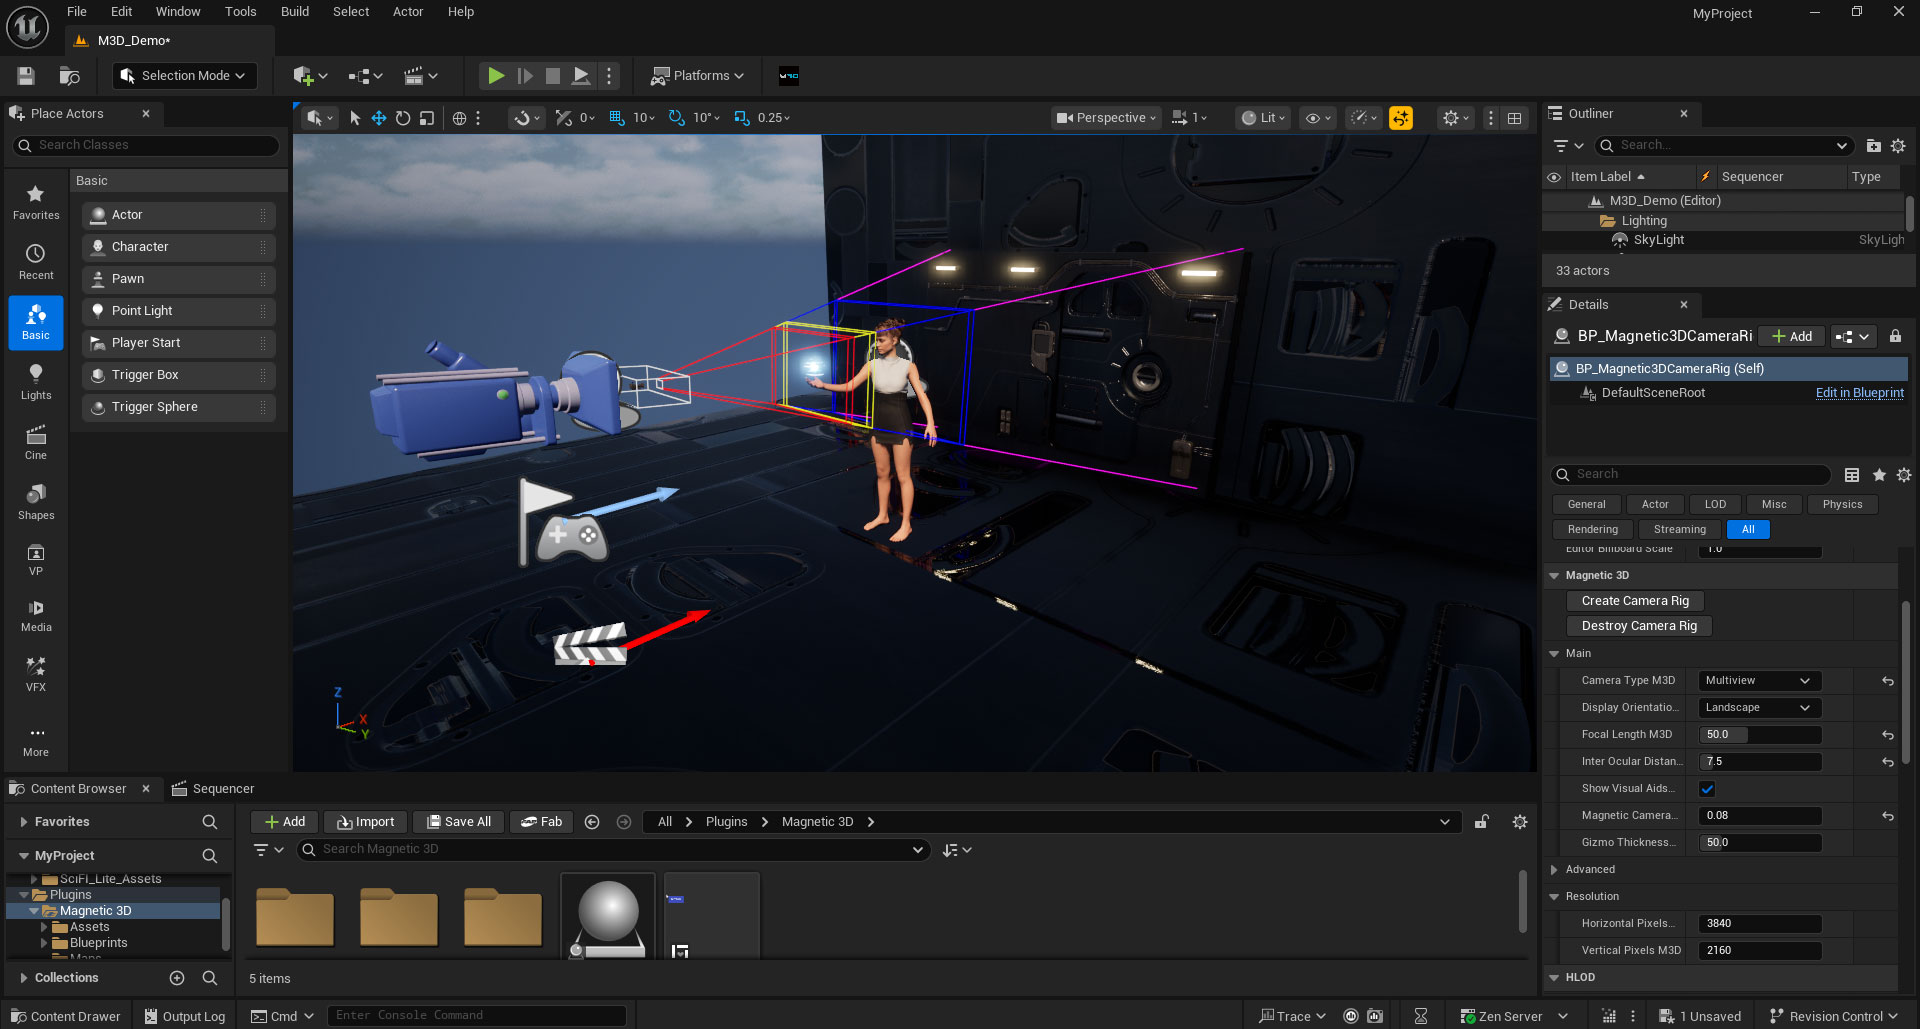Toggle scale snapping at 0.25
Screen dimensions: 1920x1029
click(742, 118)
